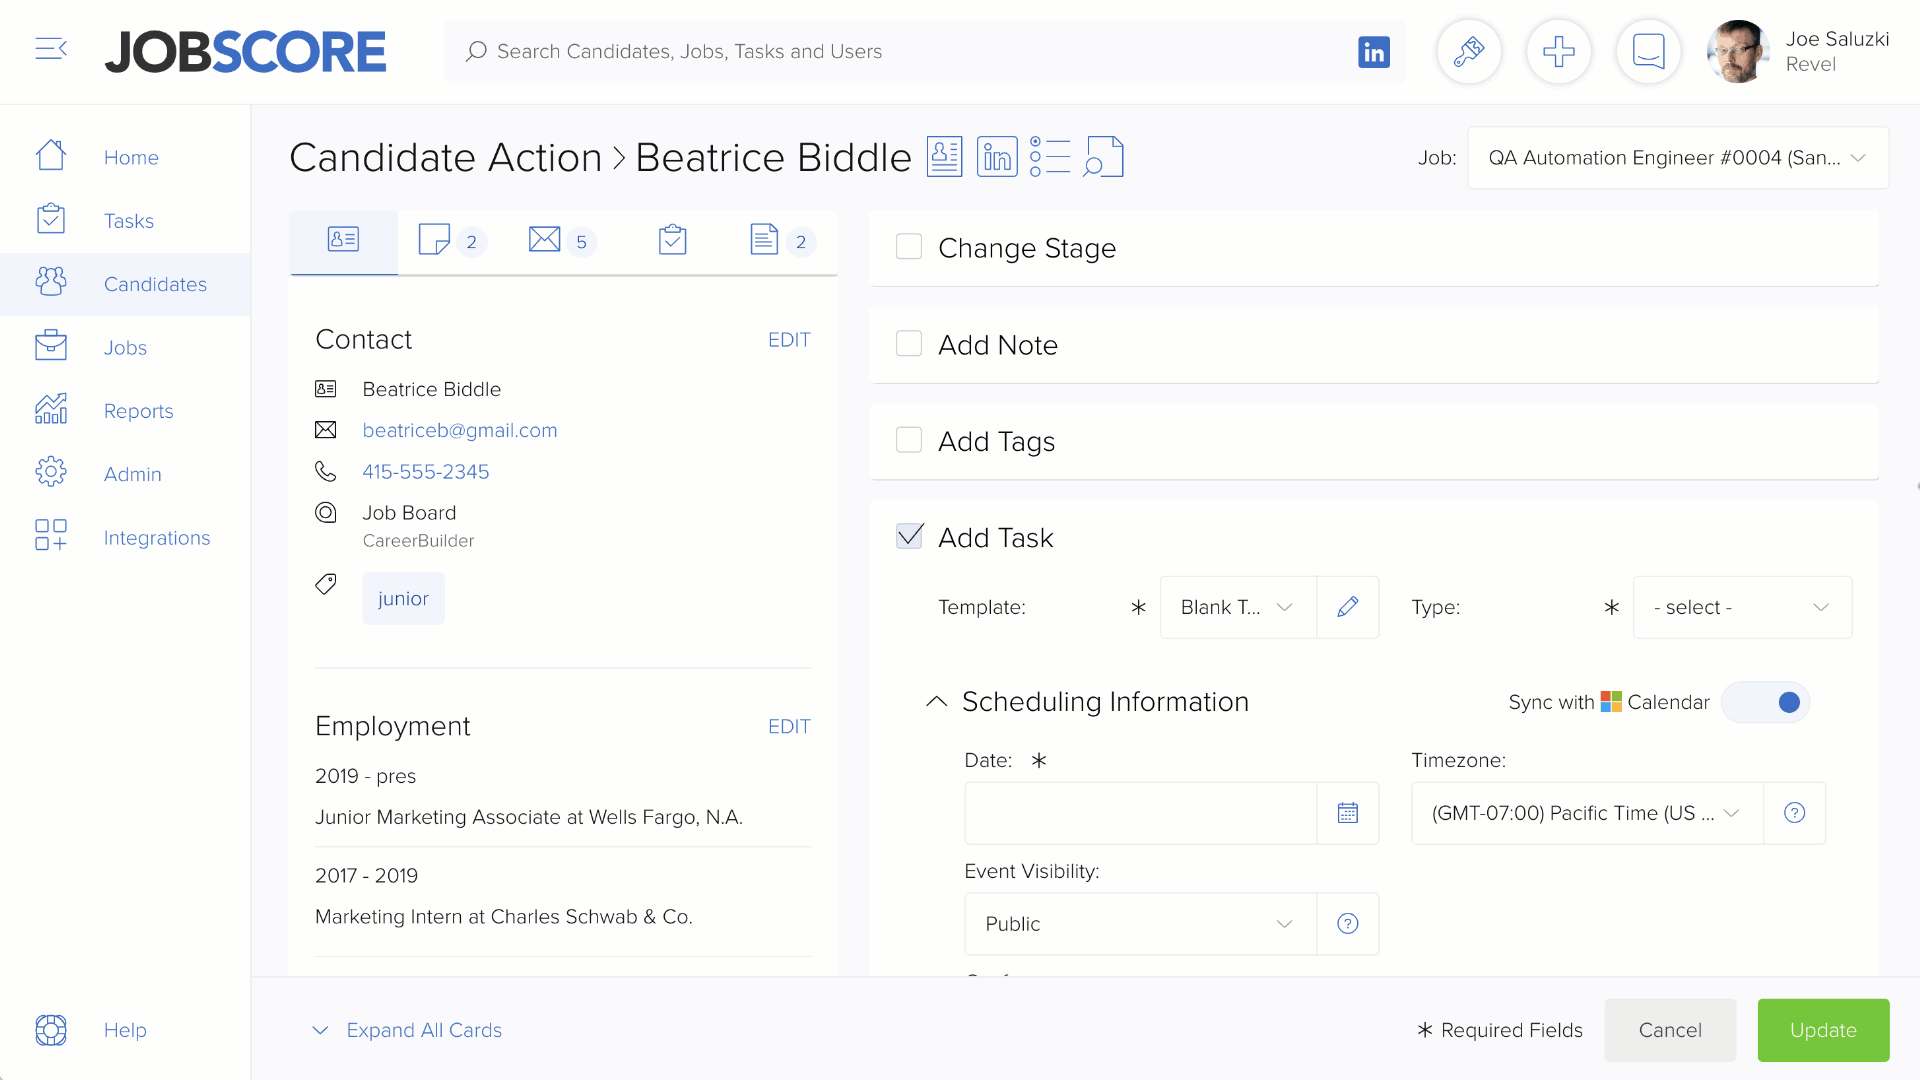Expand the Type dropdown selector
Image resolution: width=1920 pixels, height=1080 pixels.
(x=1741, y=607)
